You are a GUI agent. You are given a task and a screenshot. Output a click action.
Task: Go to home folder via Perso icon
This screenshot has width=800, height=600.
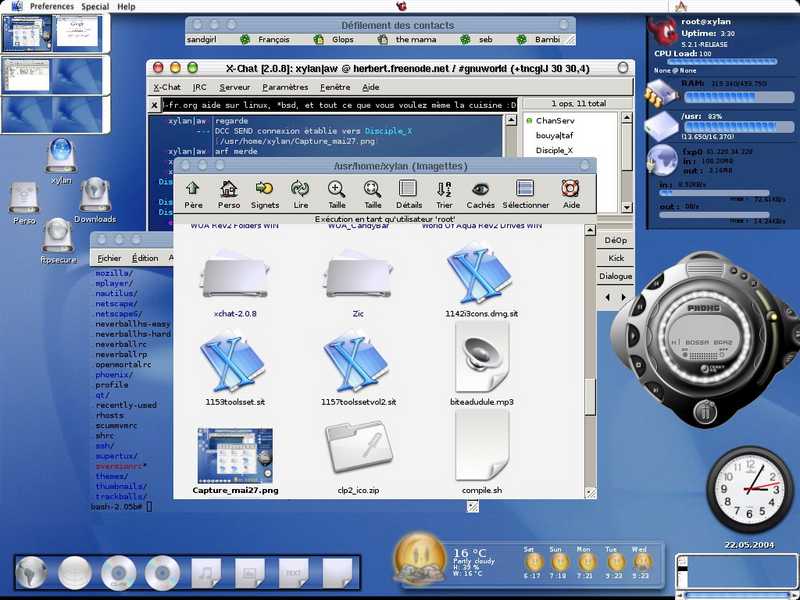[x=229, y=190]
